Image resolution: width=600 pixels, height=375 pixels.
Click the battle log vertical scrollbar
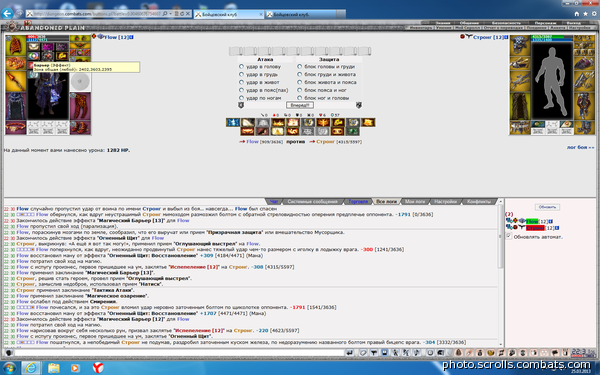500,274
